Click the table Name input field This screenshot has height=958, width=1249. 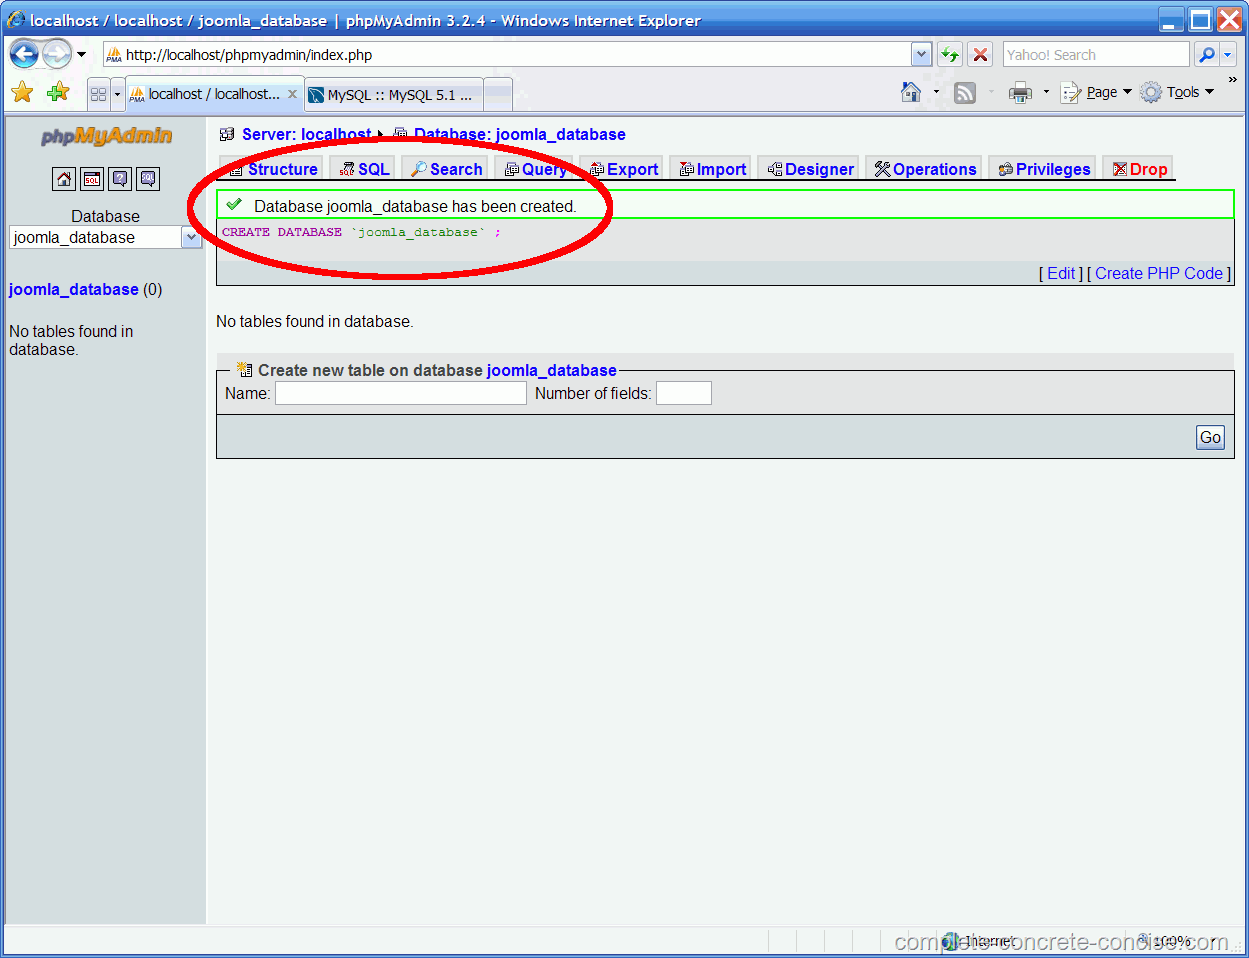[x=401, y=393]
